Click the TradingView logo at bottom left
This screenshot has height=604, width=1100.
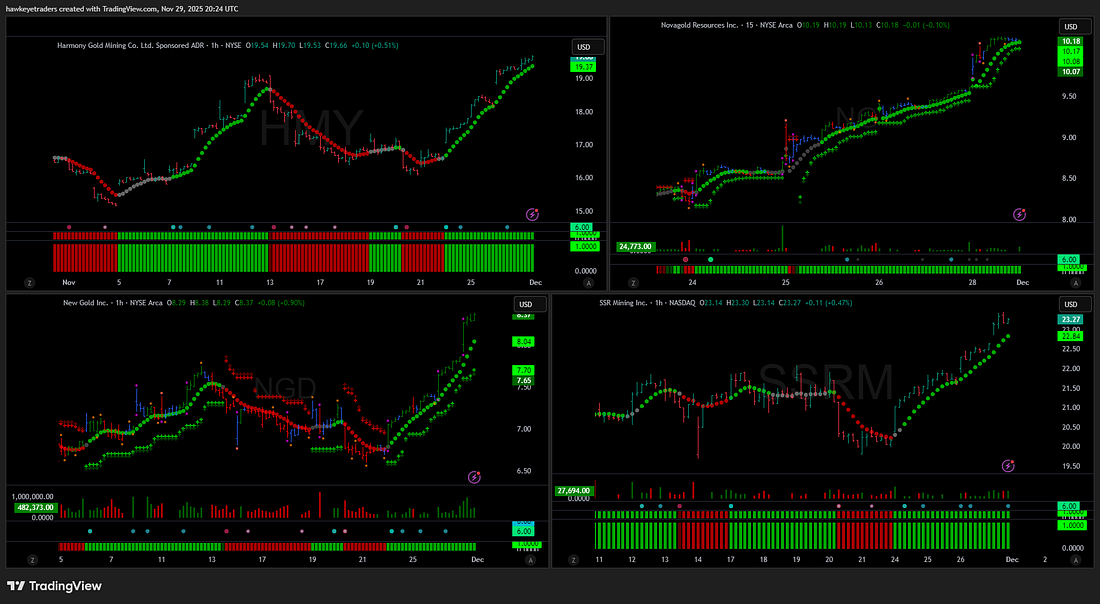click(55, 586)
